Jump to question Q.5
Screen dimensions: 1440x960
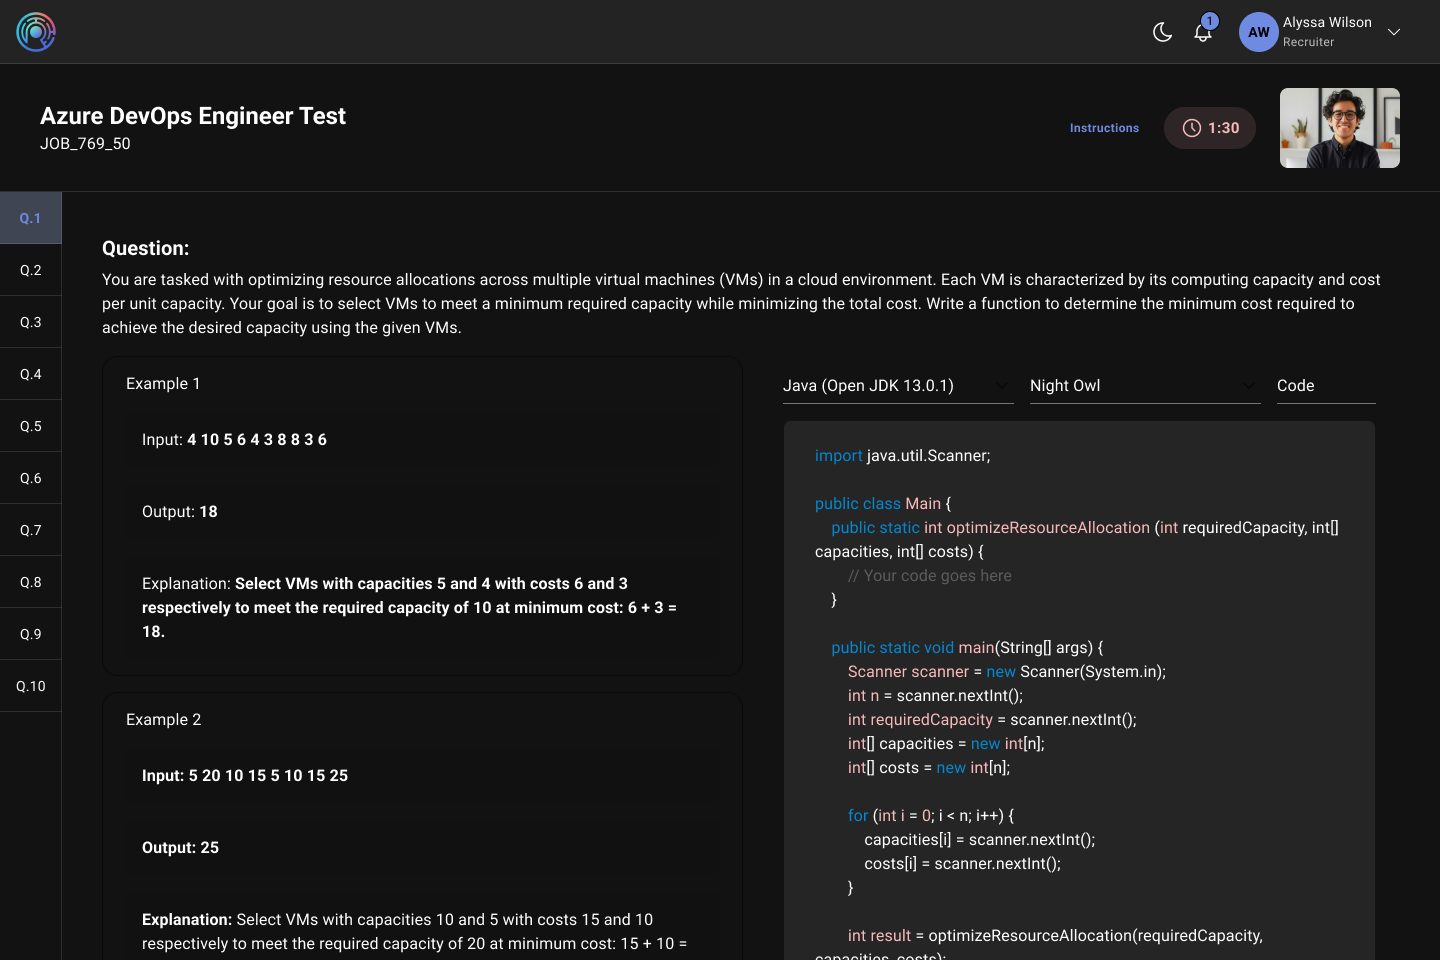click(x=31, y=426)
